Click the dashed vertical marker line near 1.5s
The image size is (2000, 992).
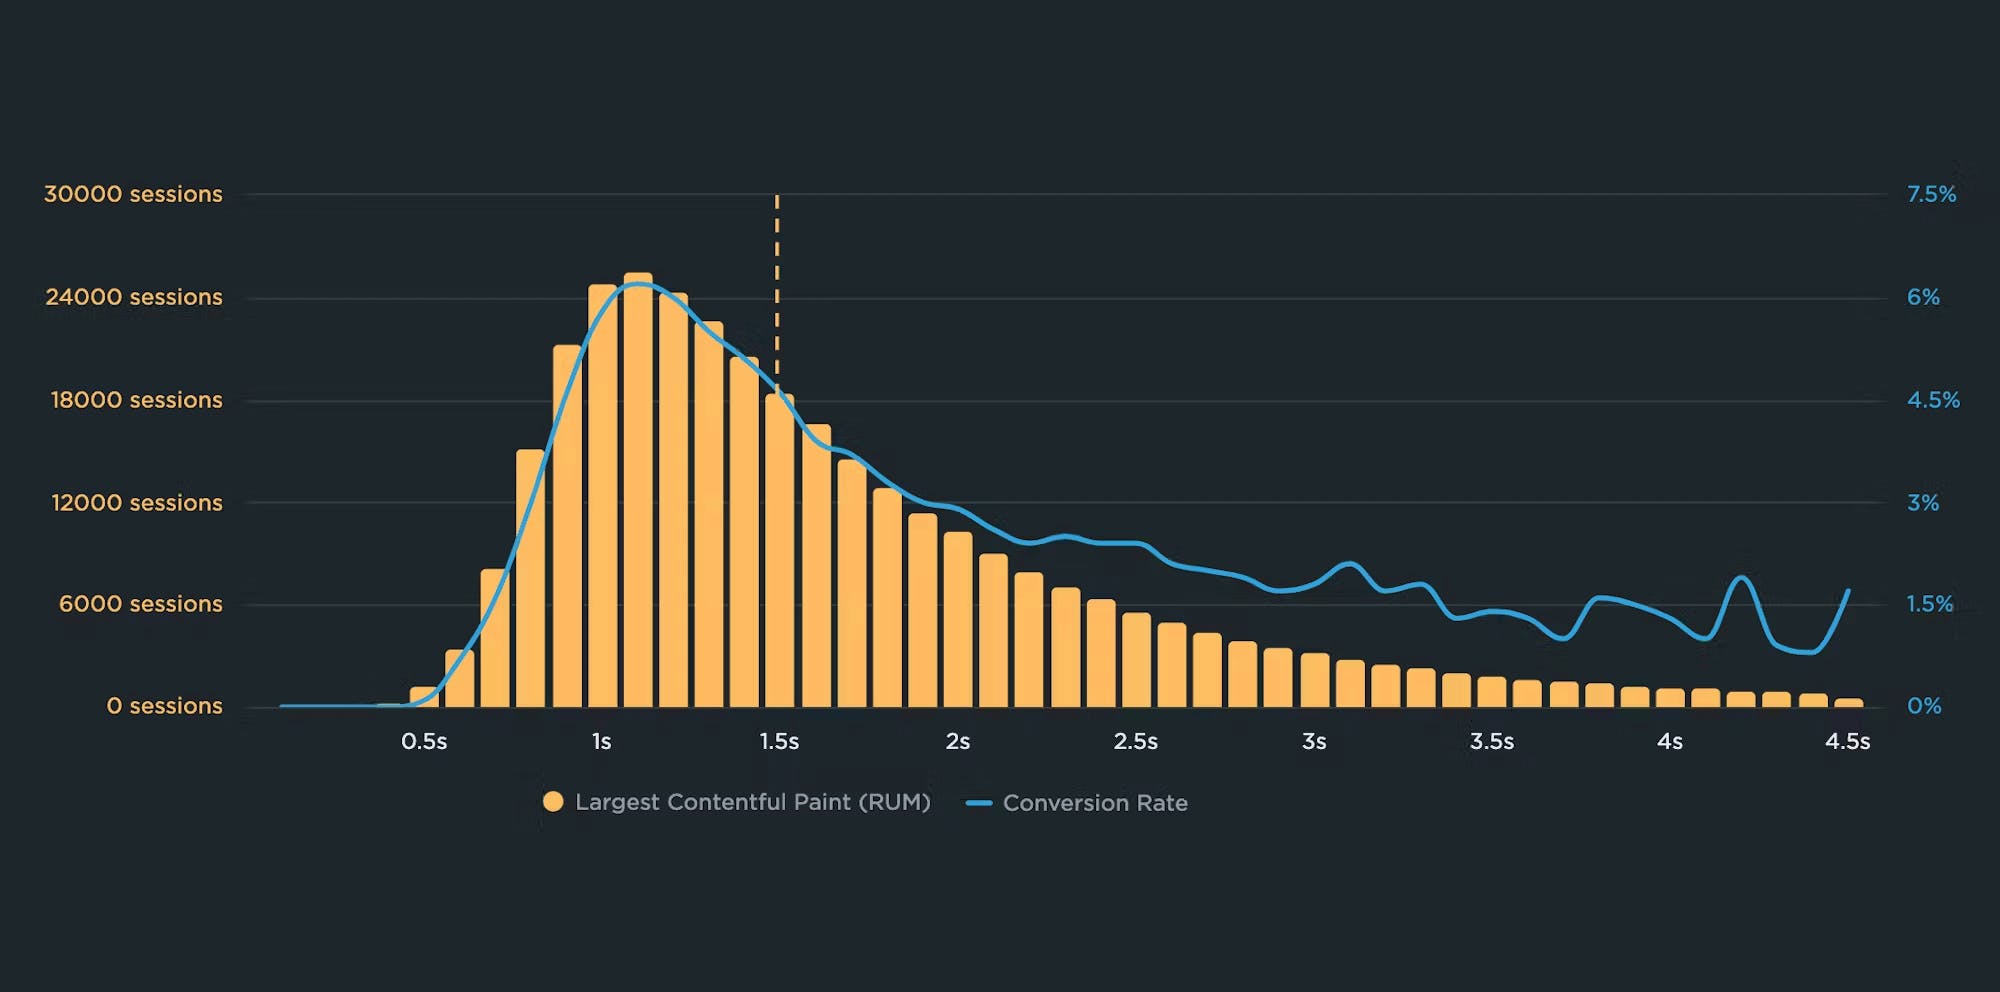point(777,290)
